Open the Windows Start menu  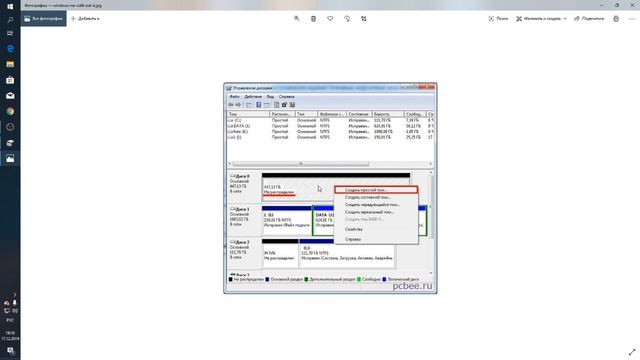point(10,7)
